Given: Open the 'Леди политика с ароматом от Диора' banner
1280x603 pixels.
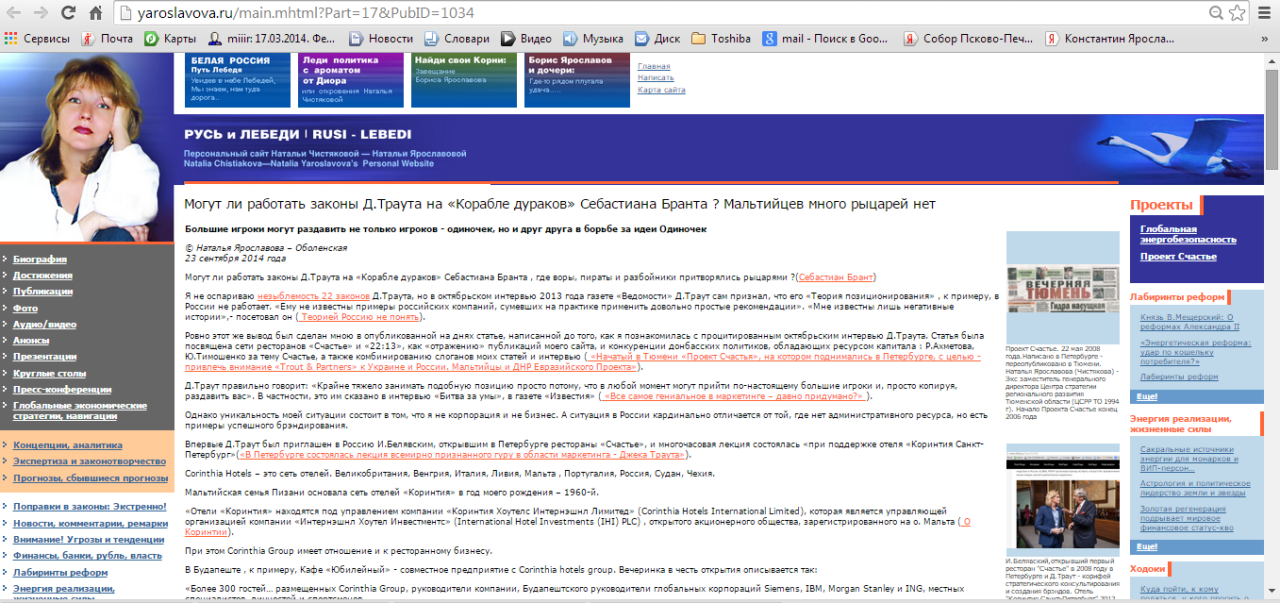Looking at the screenshot, I should (x=349, y=80).
